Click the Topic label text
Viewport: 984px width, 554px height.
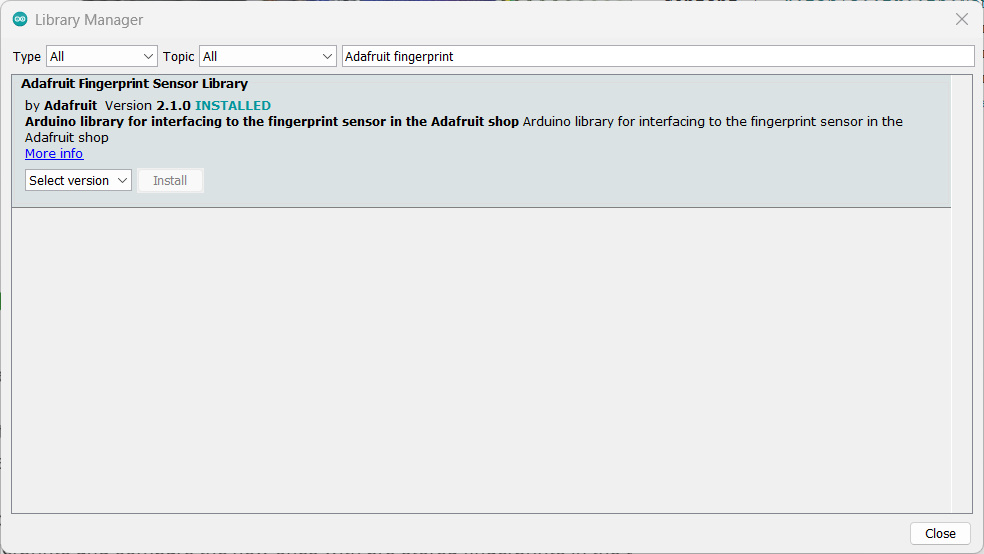coord(179,57)
